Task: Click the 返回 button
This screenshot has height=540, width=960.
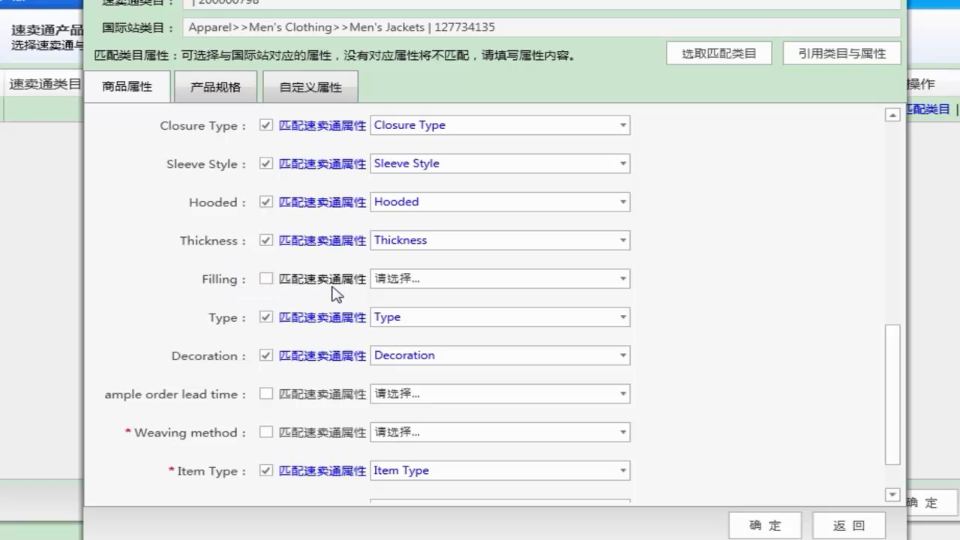Action: (x=849, y=525)
